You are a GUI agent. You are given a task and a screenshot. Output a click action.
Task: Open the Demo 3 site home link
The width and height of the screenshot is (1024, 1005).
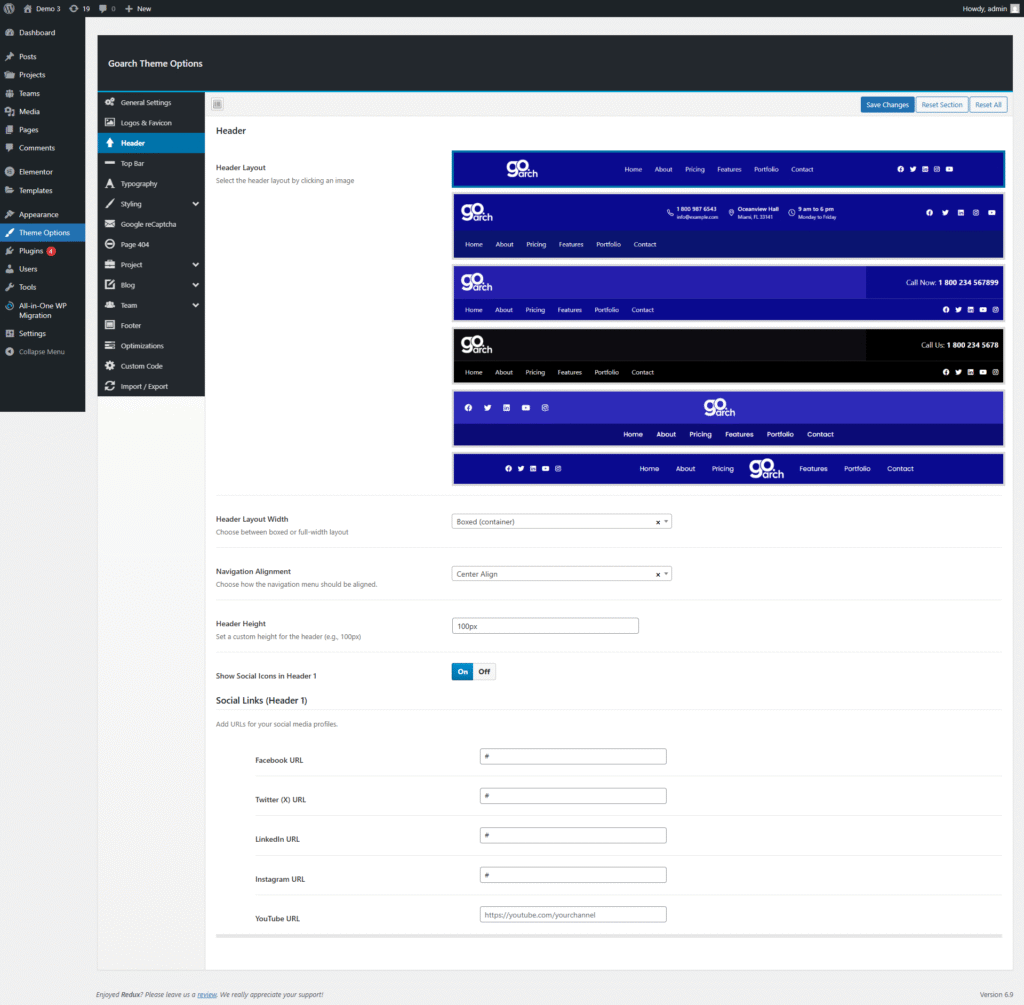[x=42, y=8]
